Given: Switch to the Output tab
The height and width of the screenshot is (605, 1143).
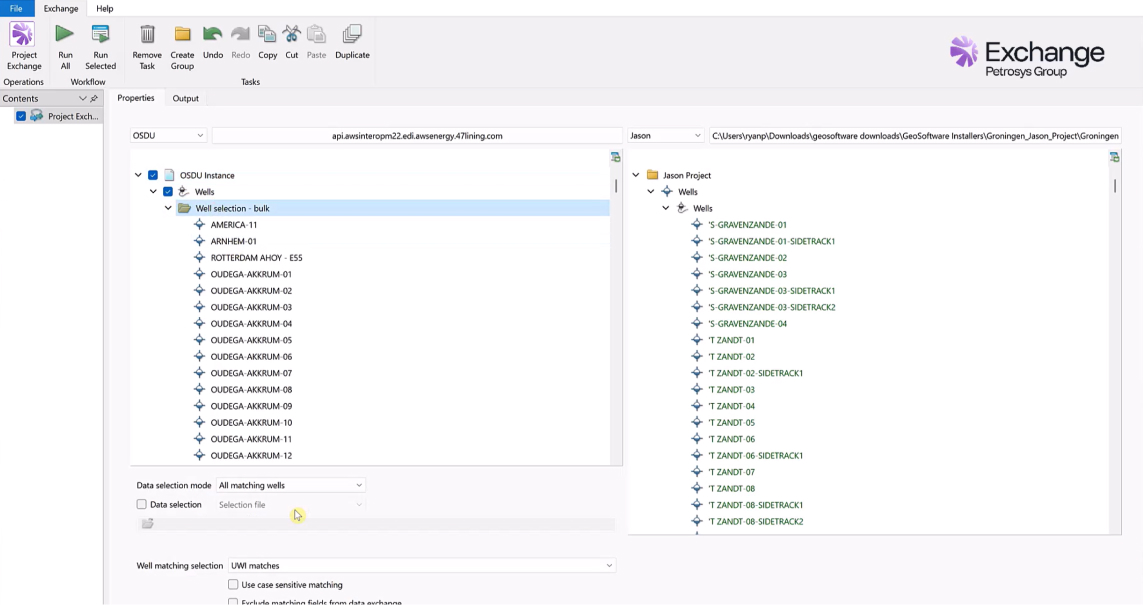Looking at the screenshot, I should point(185,98).
